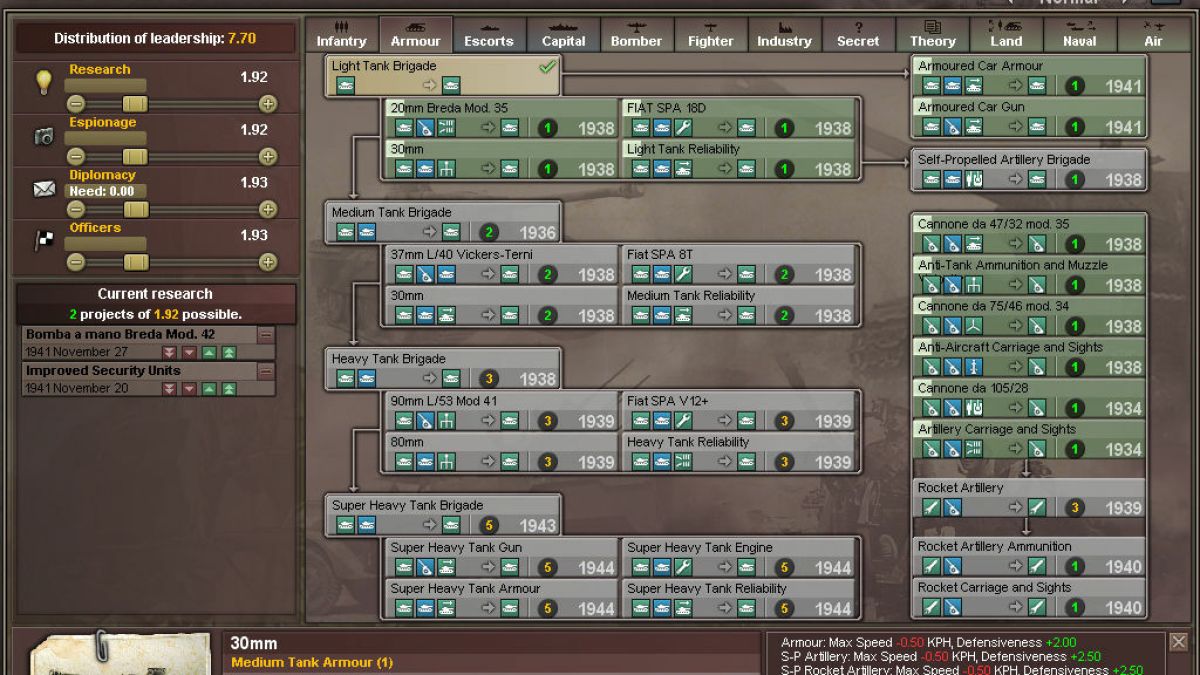Open the Capital ships tab

[x=563, y=34]
